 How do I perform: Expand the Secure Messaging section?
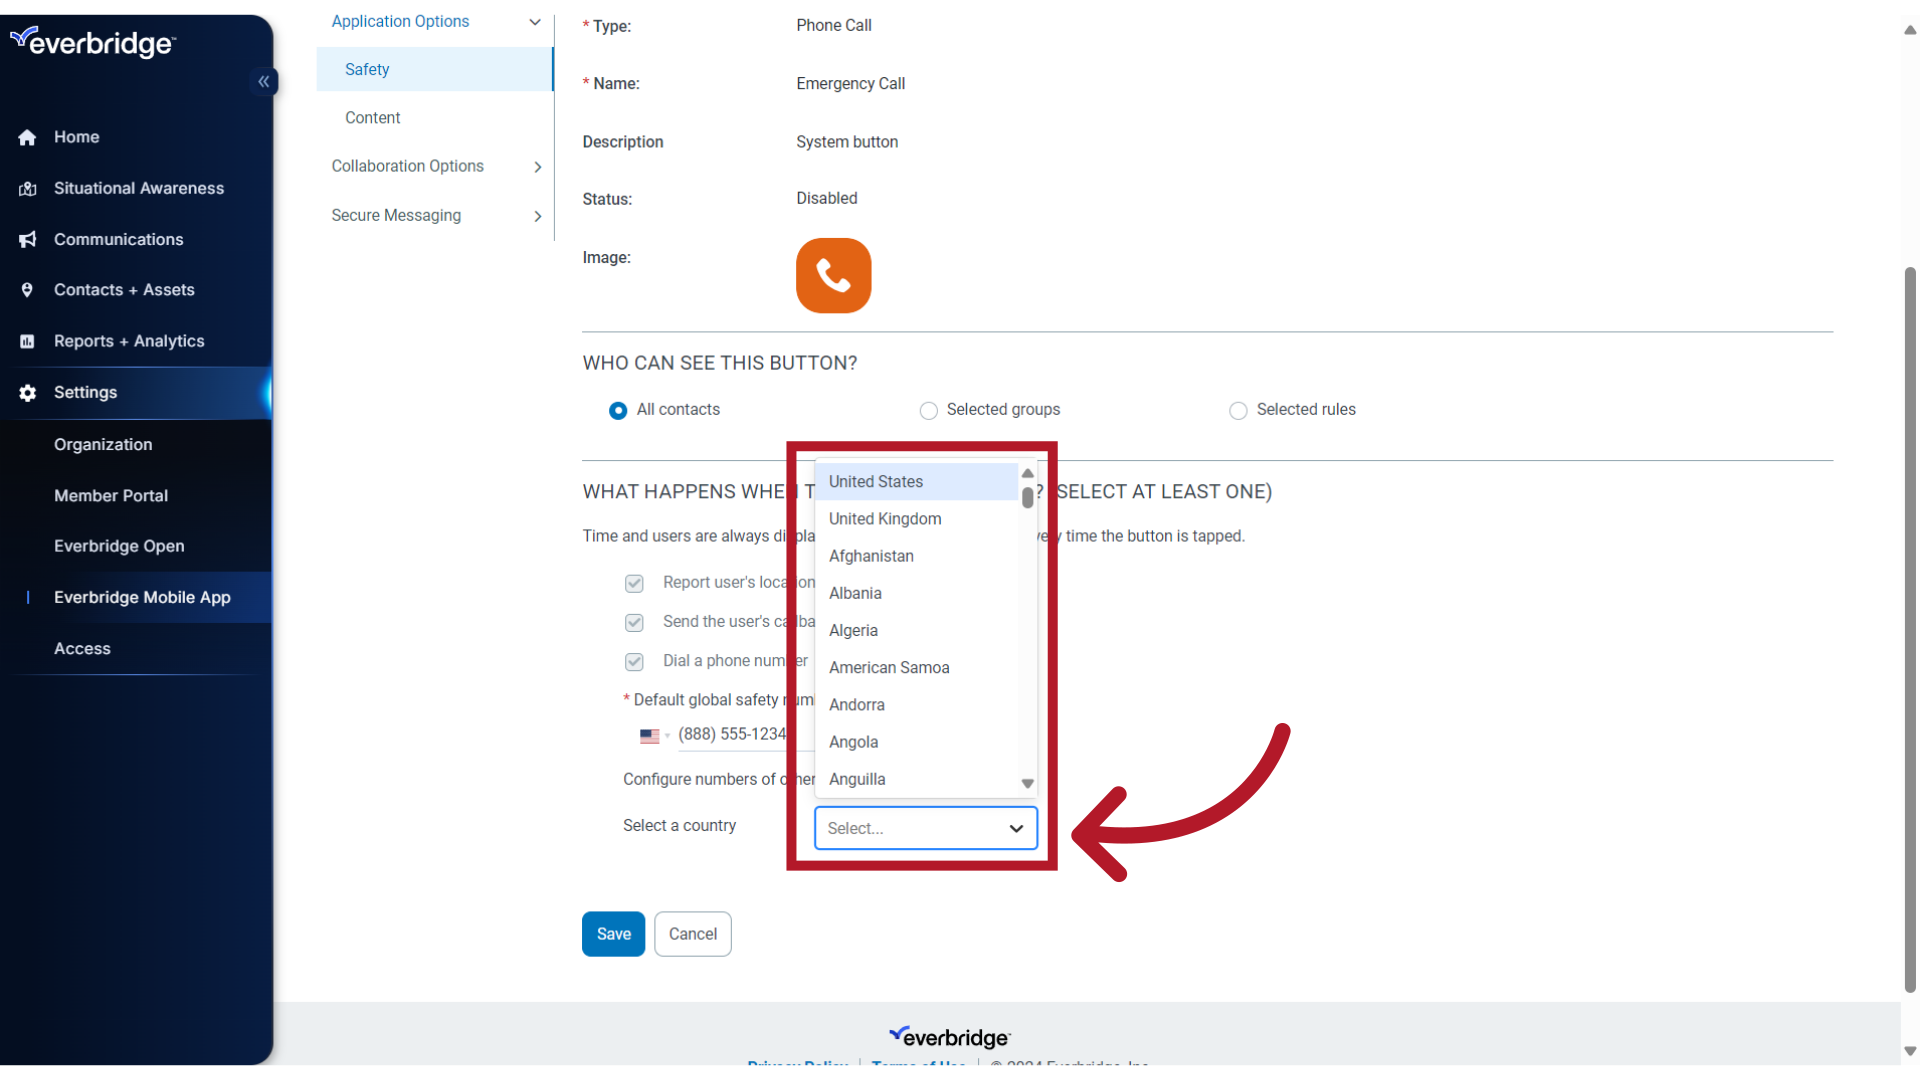[x=537, y=216]
